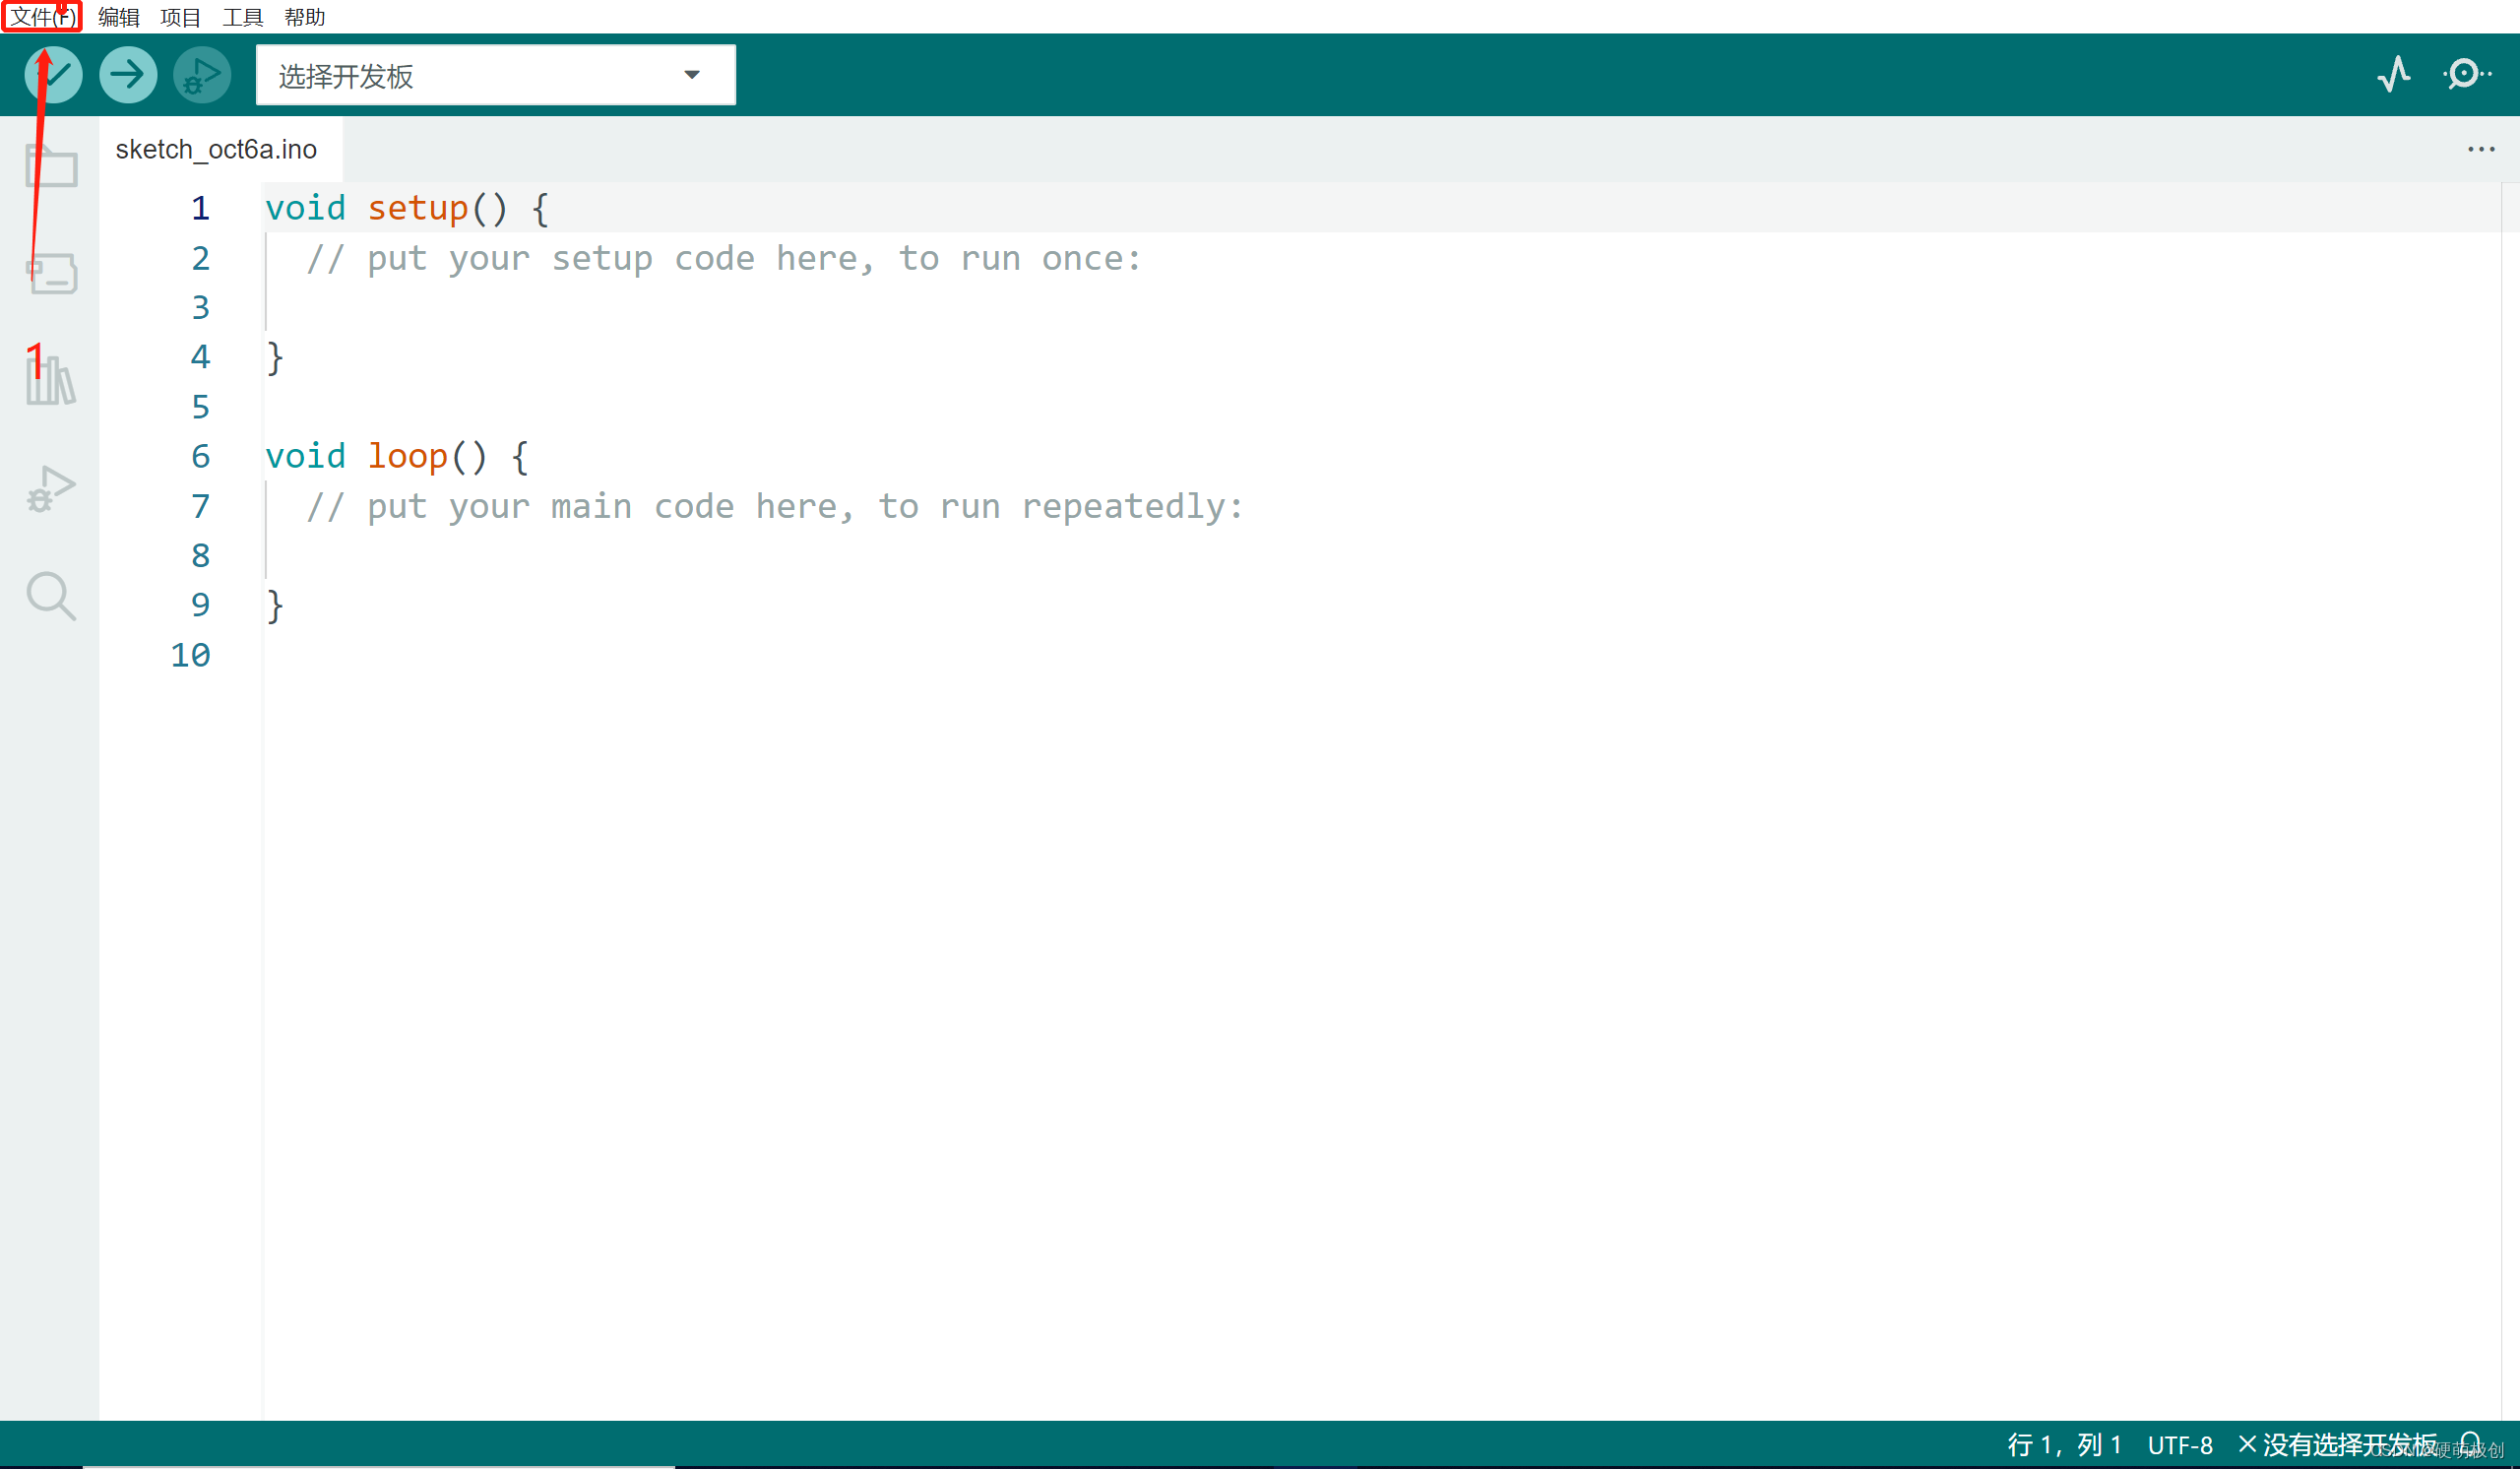The width and height of the screenshot is (2520, 1469).
Task: Open the Debug sidebar panel
Action: (x=52, y=489)
